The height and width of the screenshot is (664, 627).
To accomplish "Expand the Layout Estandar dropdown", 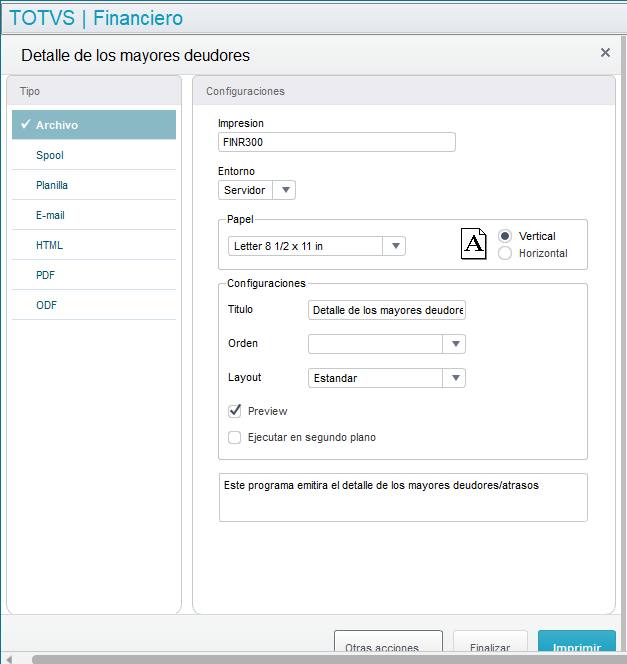I will point(387,378).
